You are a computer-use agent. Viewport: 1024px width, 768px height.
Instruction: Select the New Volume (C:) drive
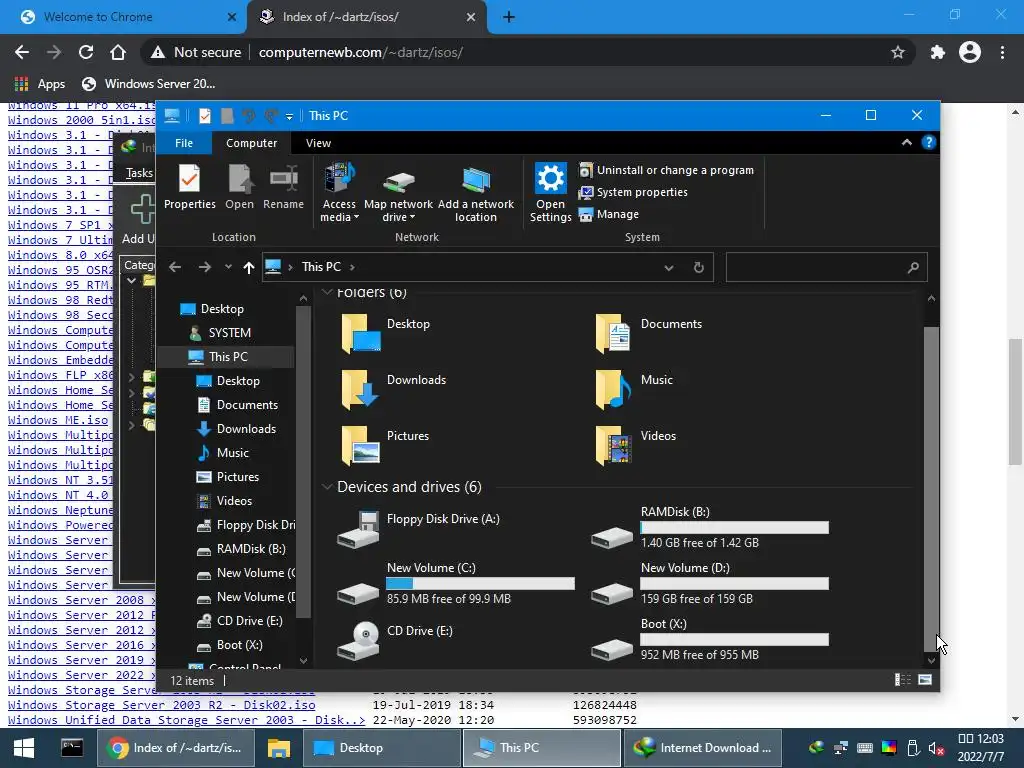[x=456, y=584]
